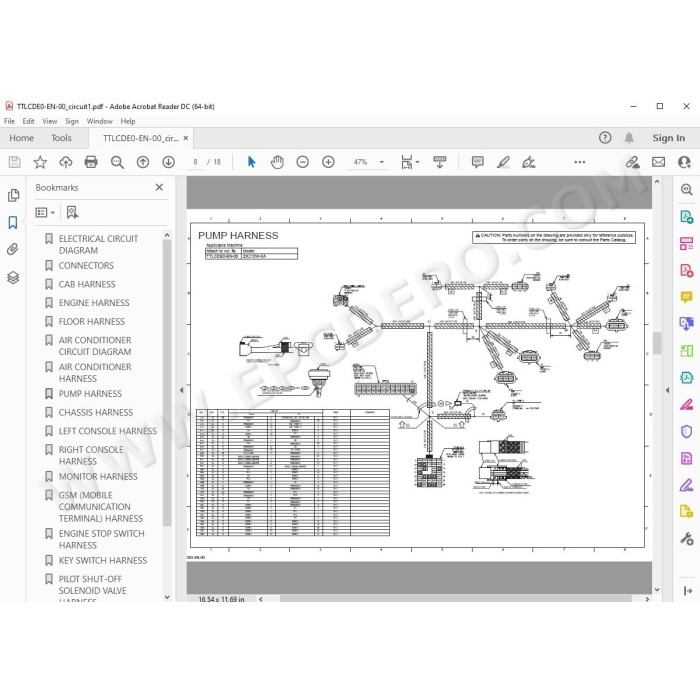Select the Highlight text tool
This screenshot has height=700, width=700.
(x=504, y=162)
